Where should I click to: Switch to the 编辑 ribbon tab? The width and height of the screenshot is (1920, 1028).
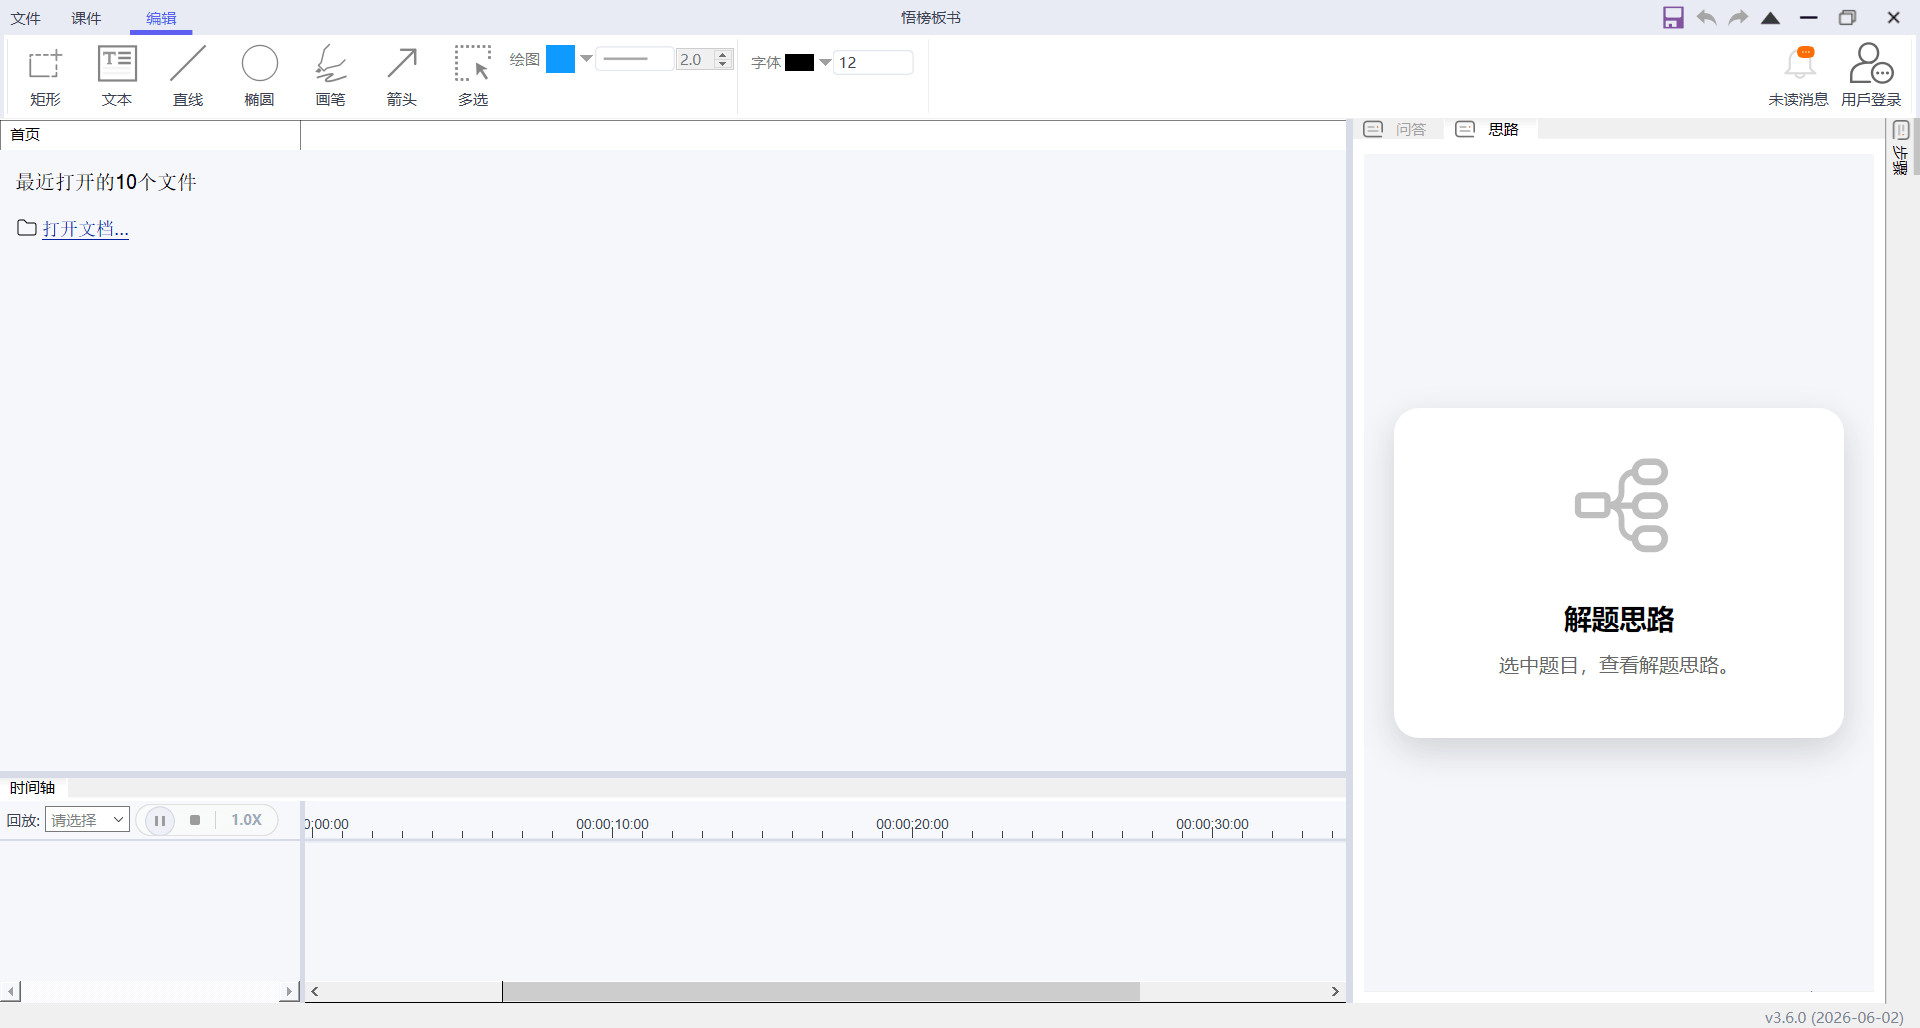pyautogui.click(x=161, y=18)
